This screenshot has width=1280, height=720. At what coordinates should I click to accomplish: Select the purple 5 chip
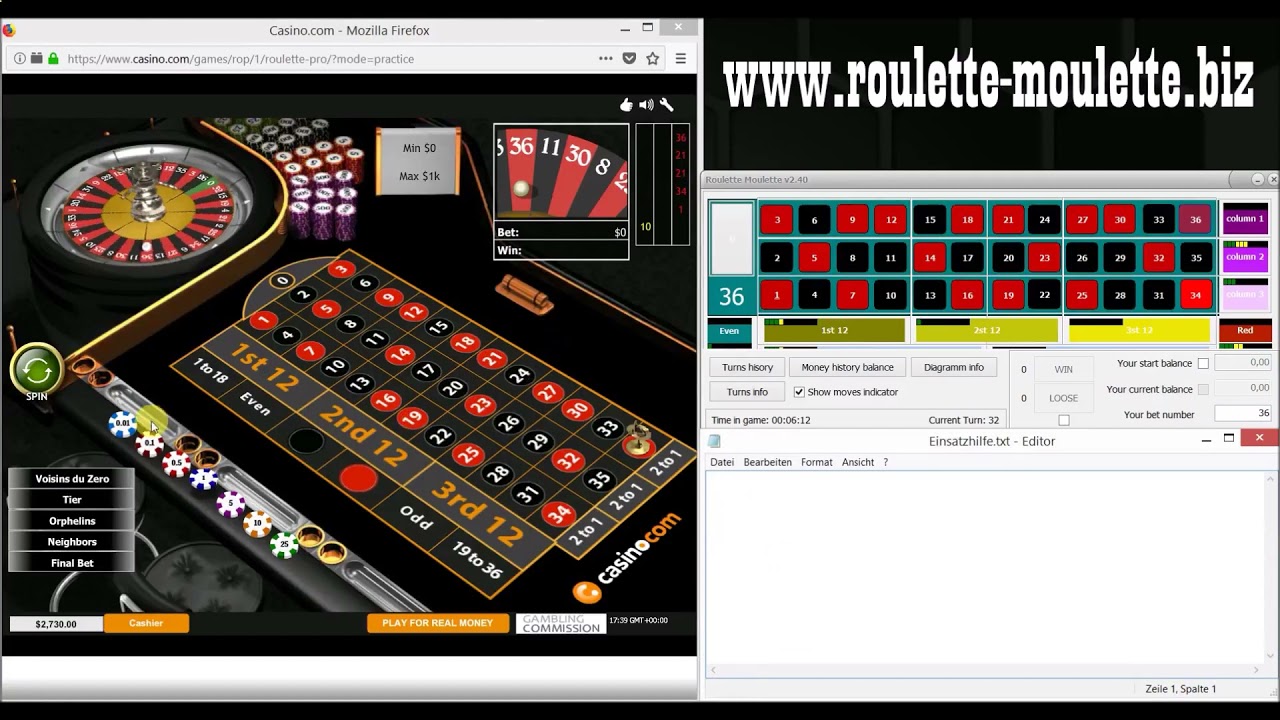(x=231, y=503)
